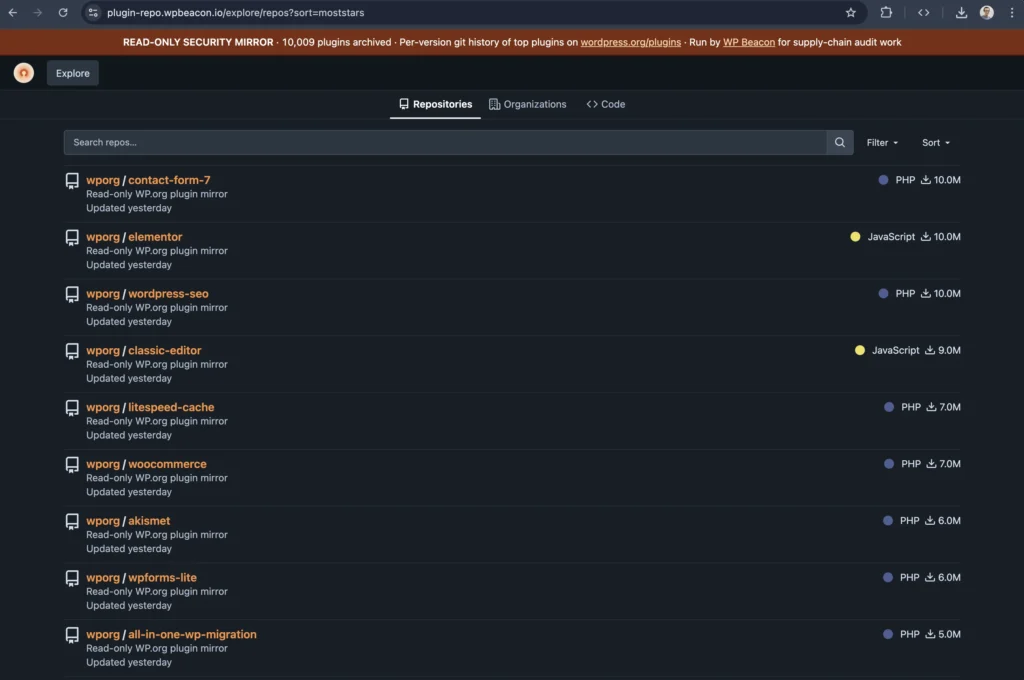
Task: Click "Updated yesterday" under wpforms-lite
Action: pyautogui.click(x=129, y=606)
